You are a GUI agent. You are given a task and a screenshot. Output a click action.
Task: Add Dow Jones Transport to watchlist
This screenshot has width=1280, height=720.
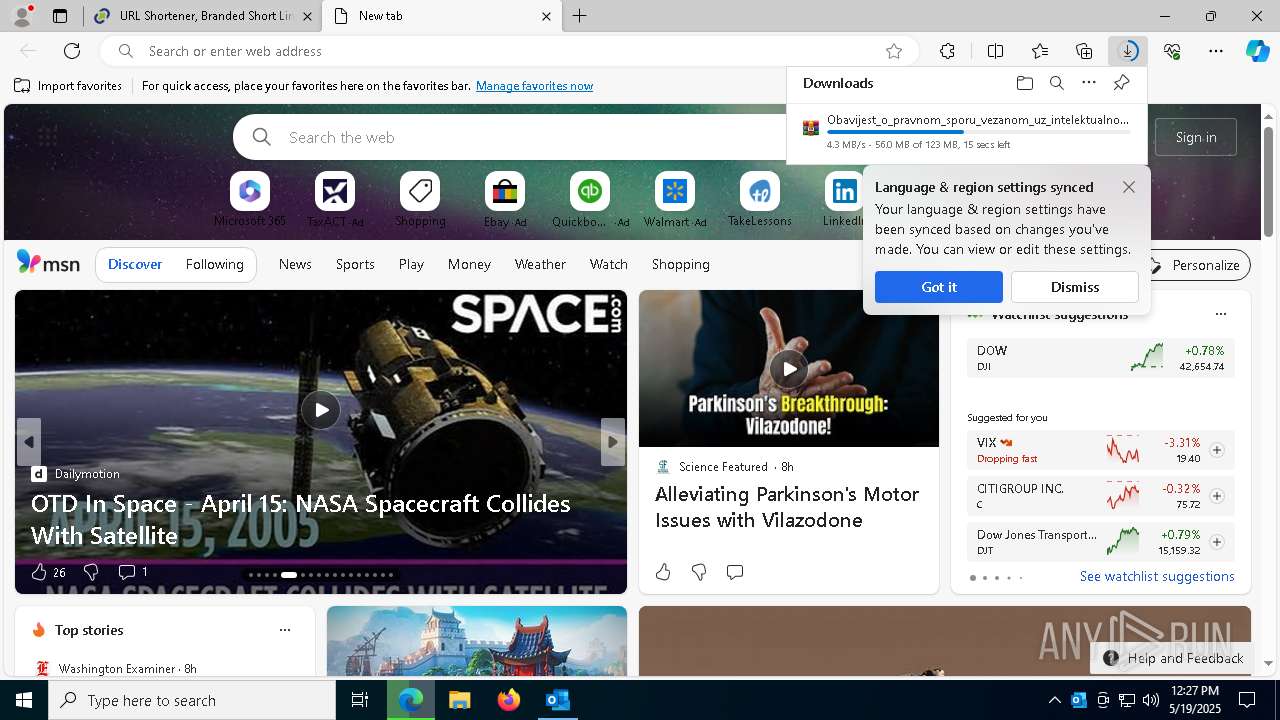1217,542
